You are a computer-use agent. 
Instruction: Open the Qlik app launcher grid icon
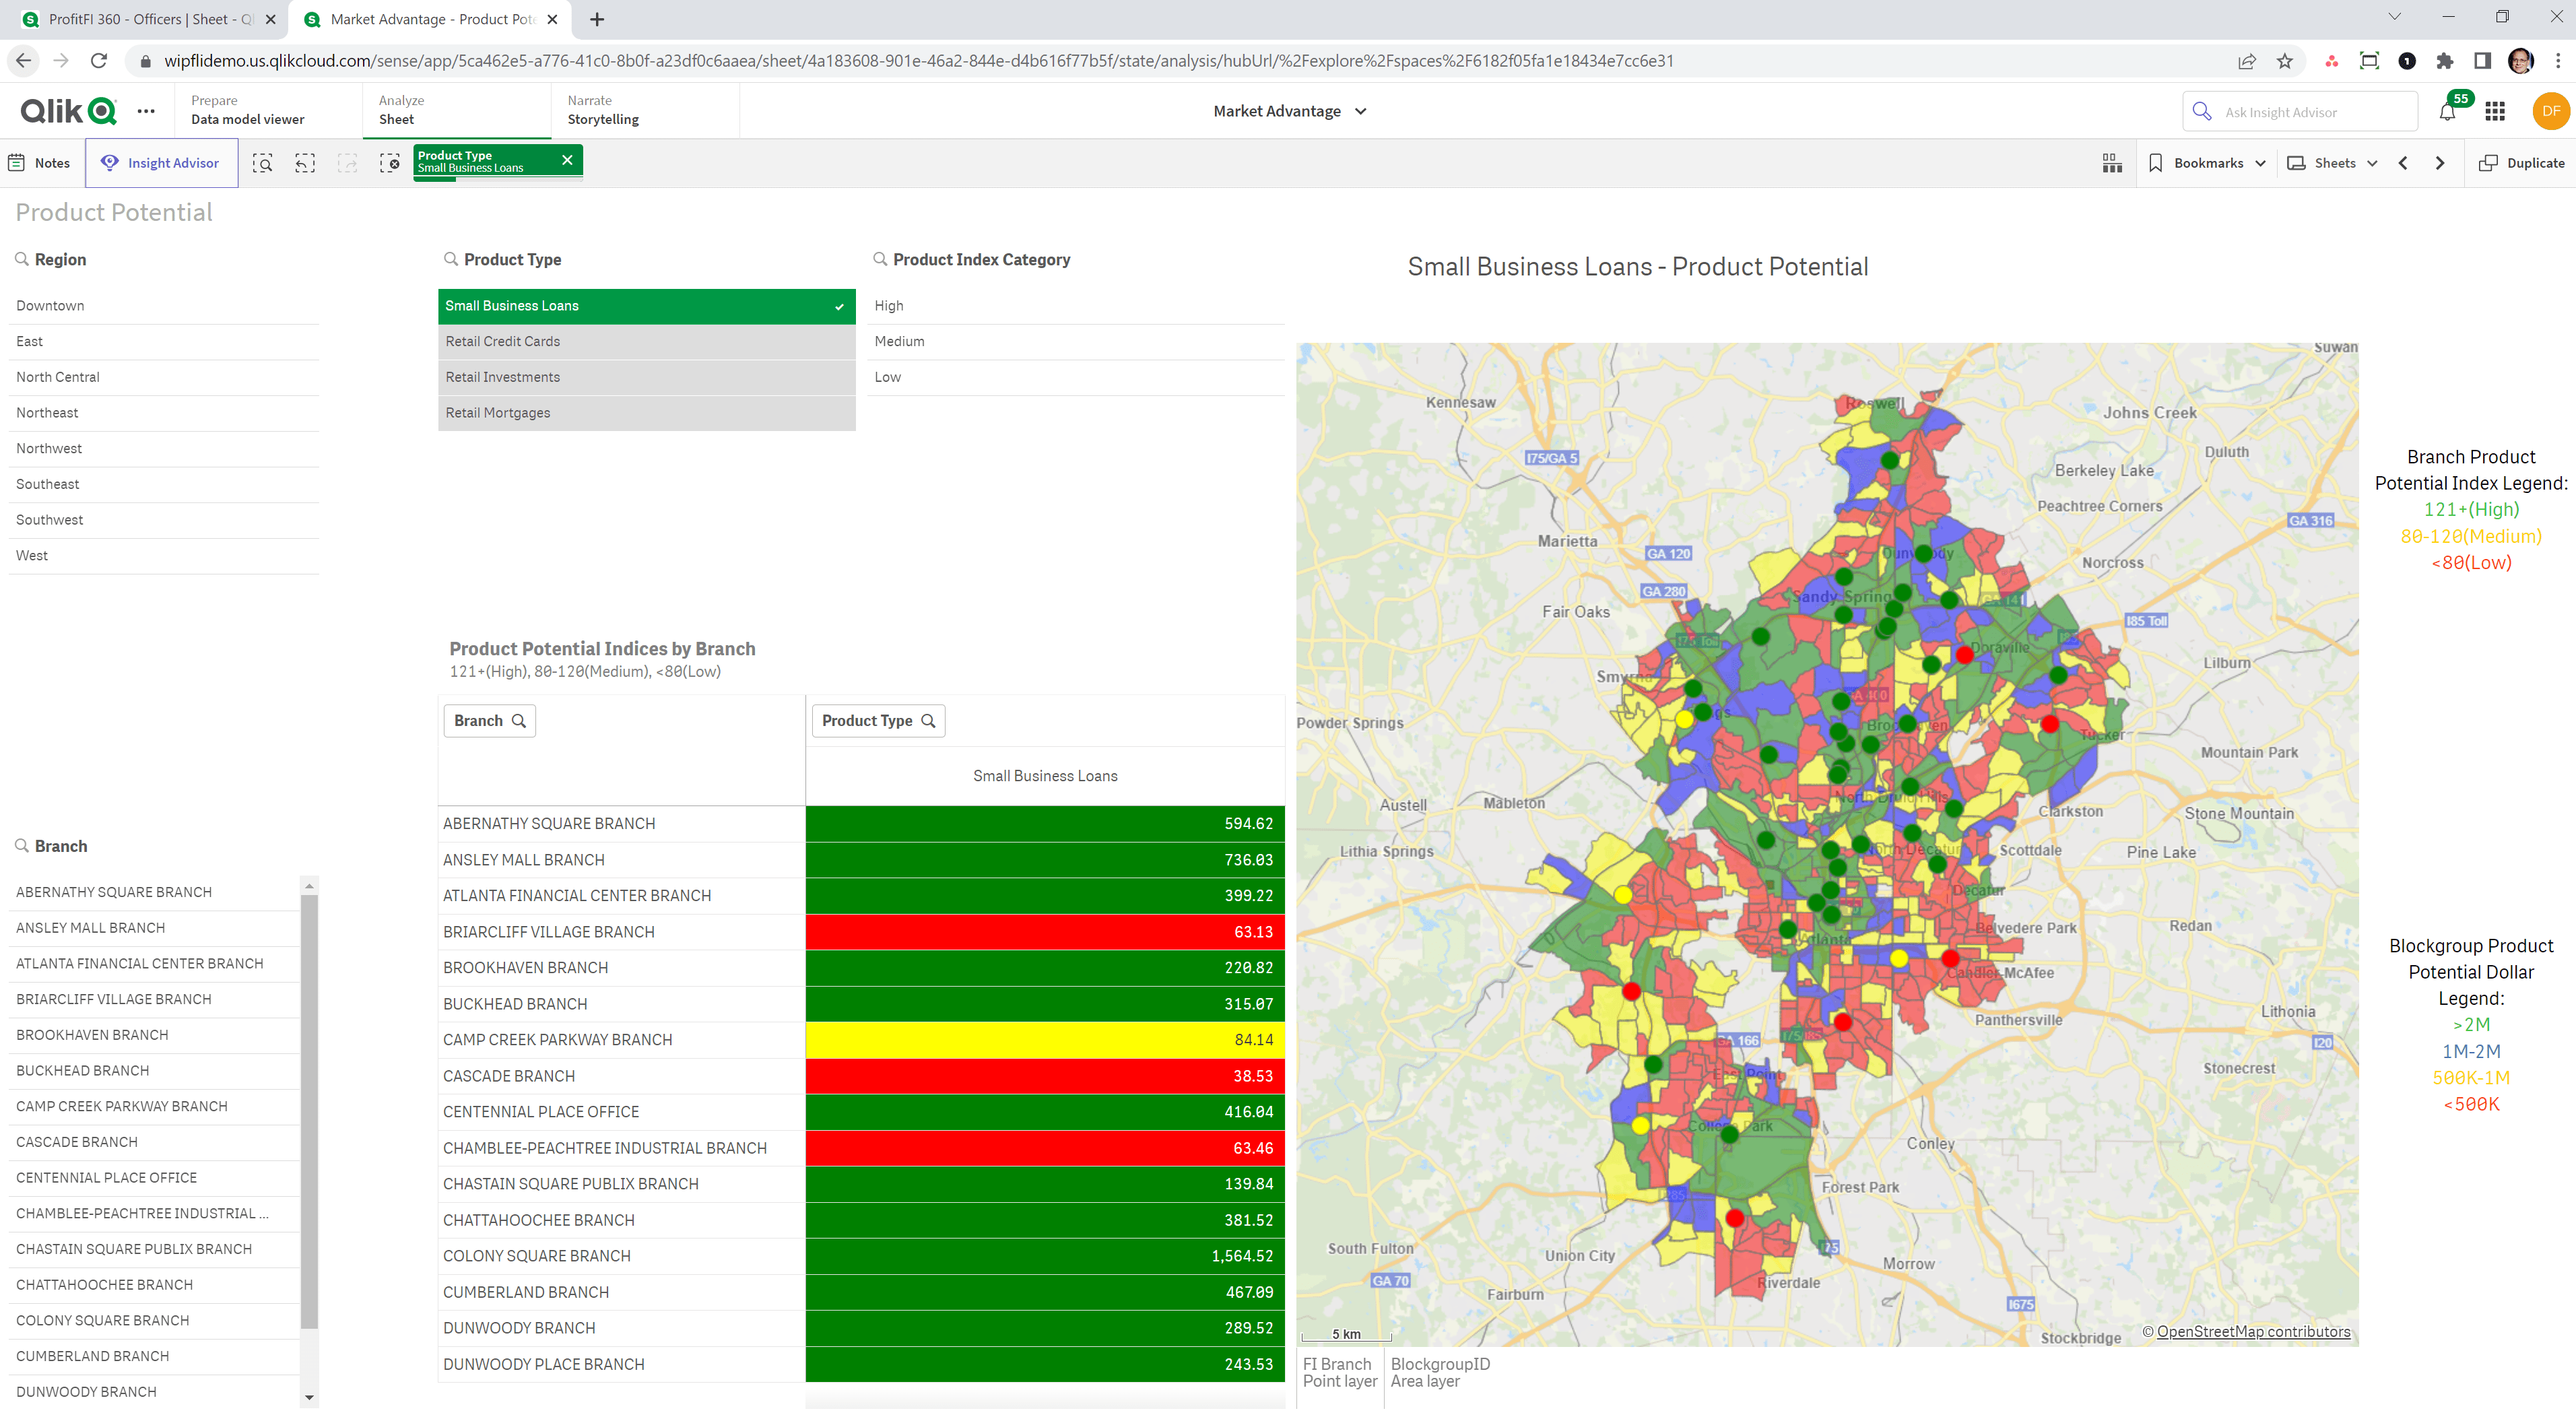point(2495,111)
